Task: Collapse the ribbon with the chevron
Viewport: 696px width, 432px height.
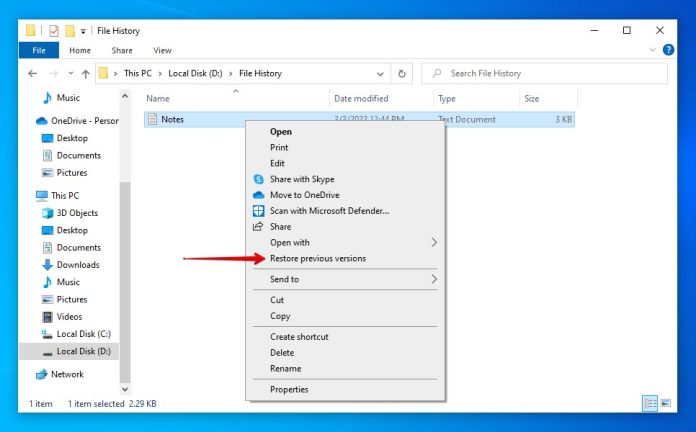Action: (653, 50)
